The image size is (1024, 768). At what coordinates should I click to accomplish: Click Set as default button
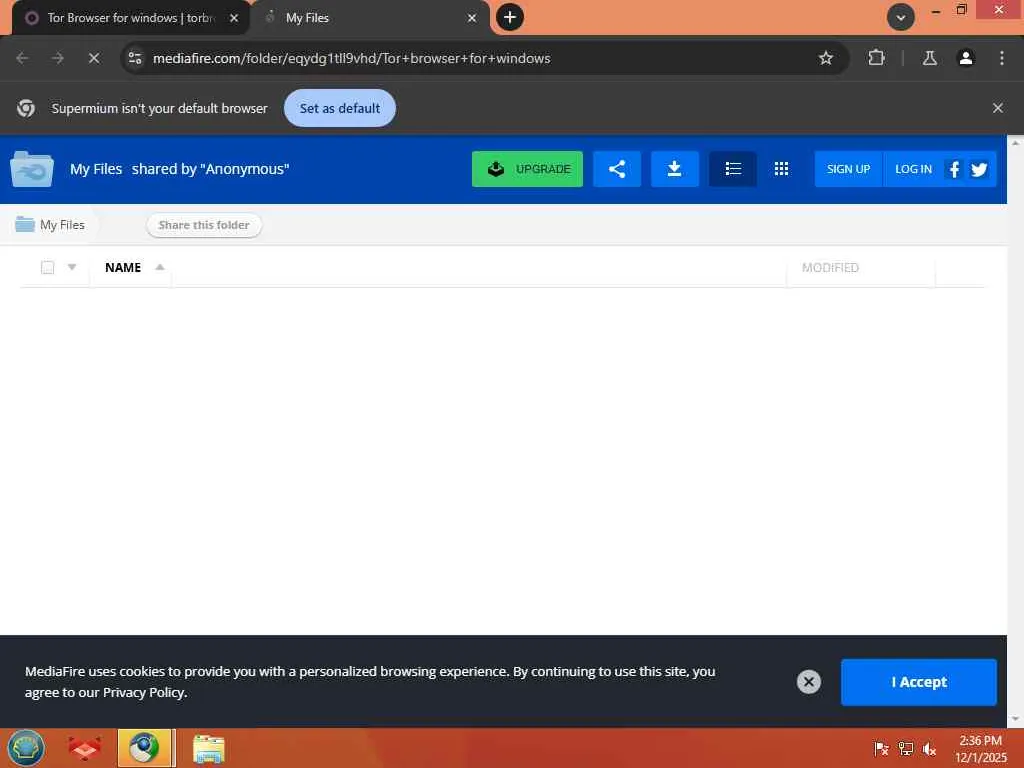(x=340, y=108)
